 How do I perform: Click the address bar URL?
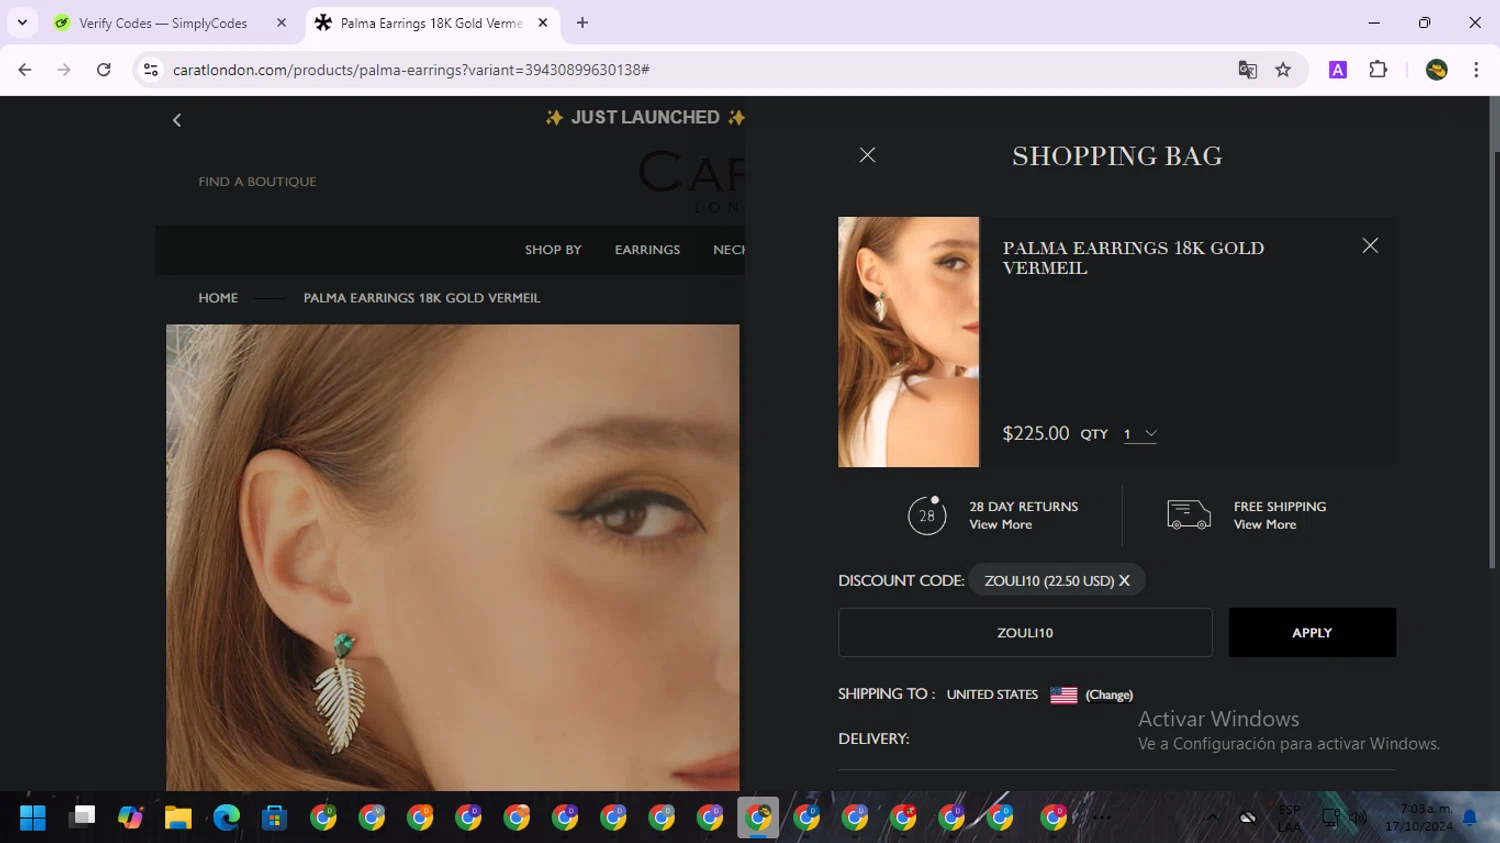pyautogui.click(x=411, y=70)
